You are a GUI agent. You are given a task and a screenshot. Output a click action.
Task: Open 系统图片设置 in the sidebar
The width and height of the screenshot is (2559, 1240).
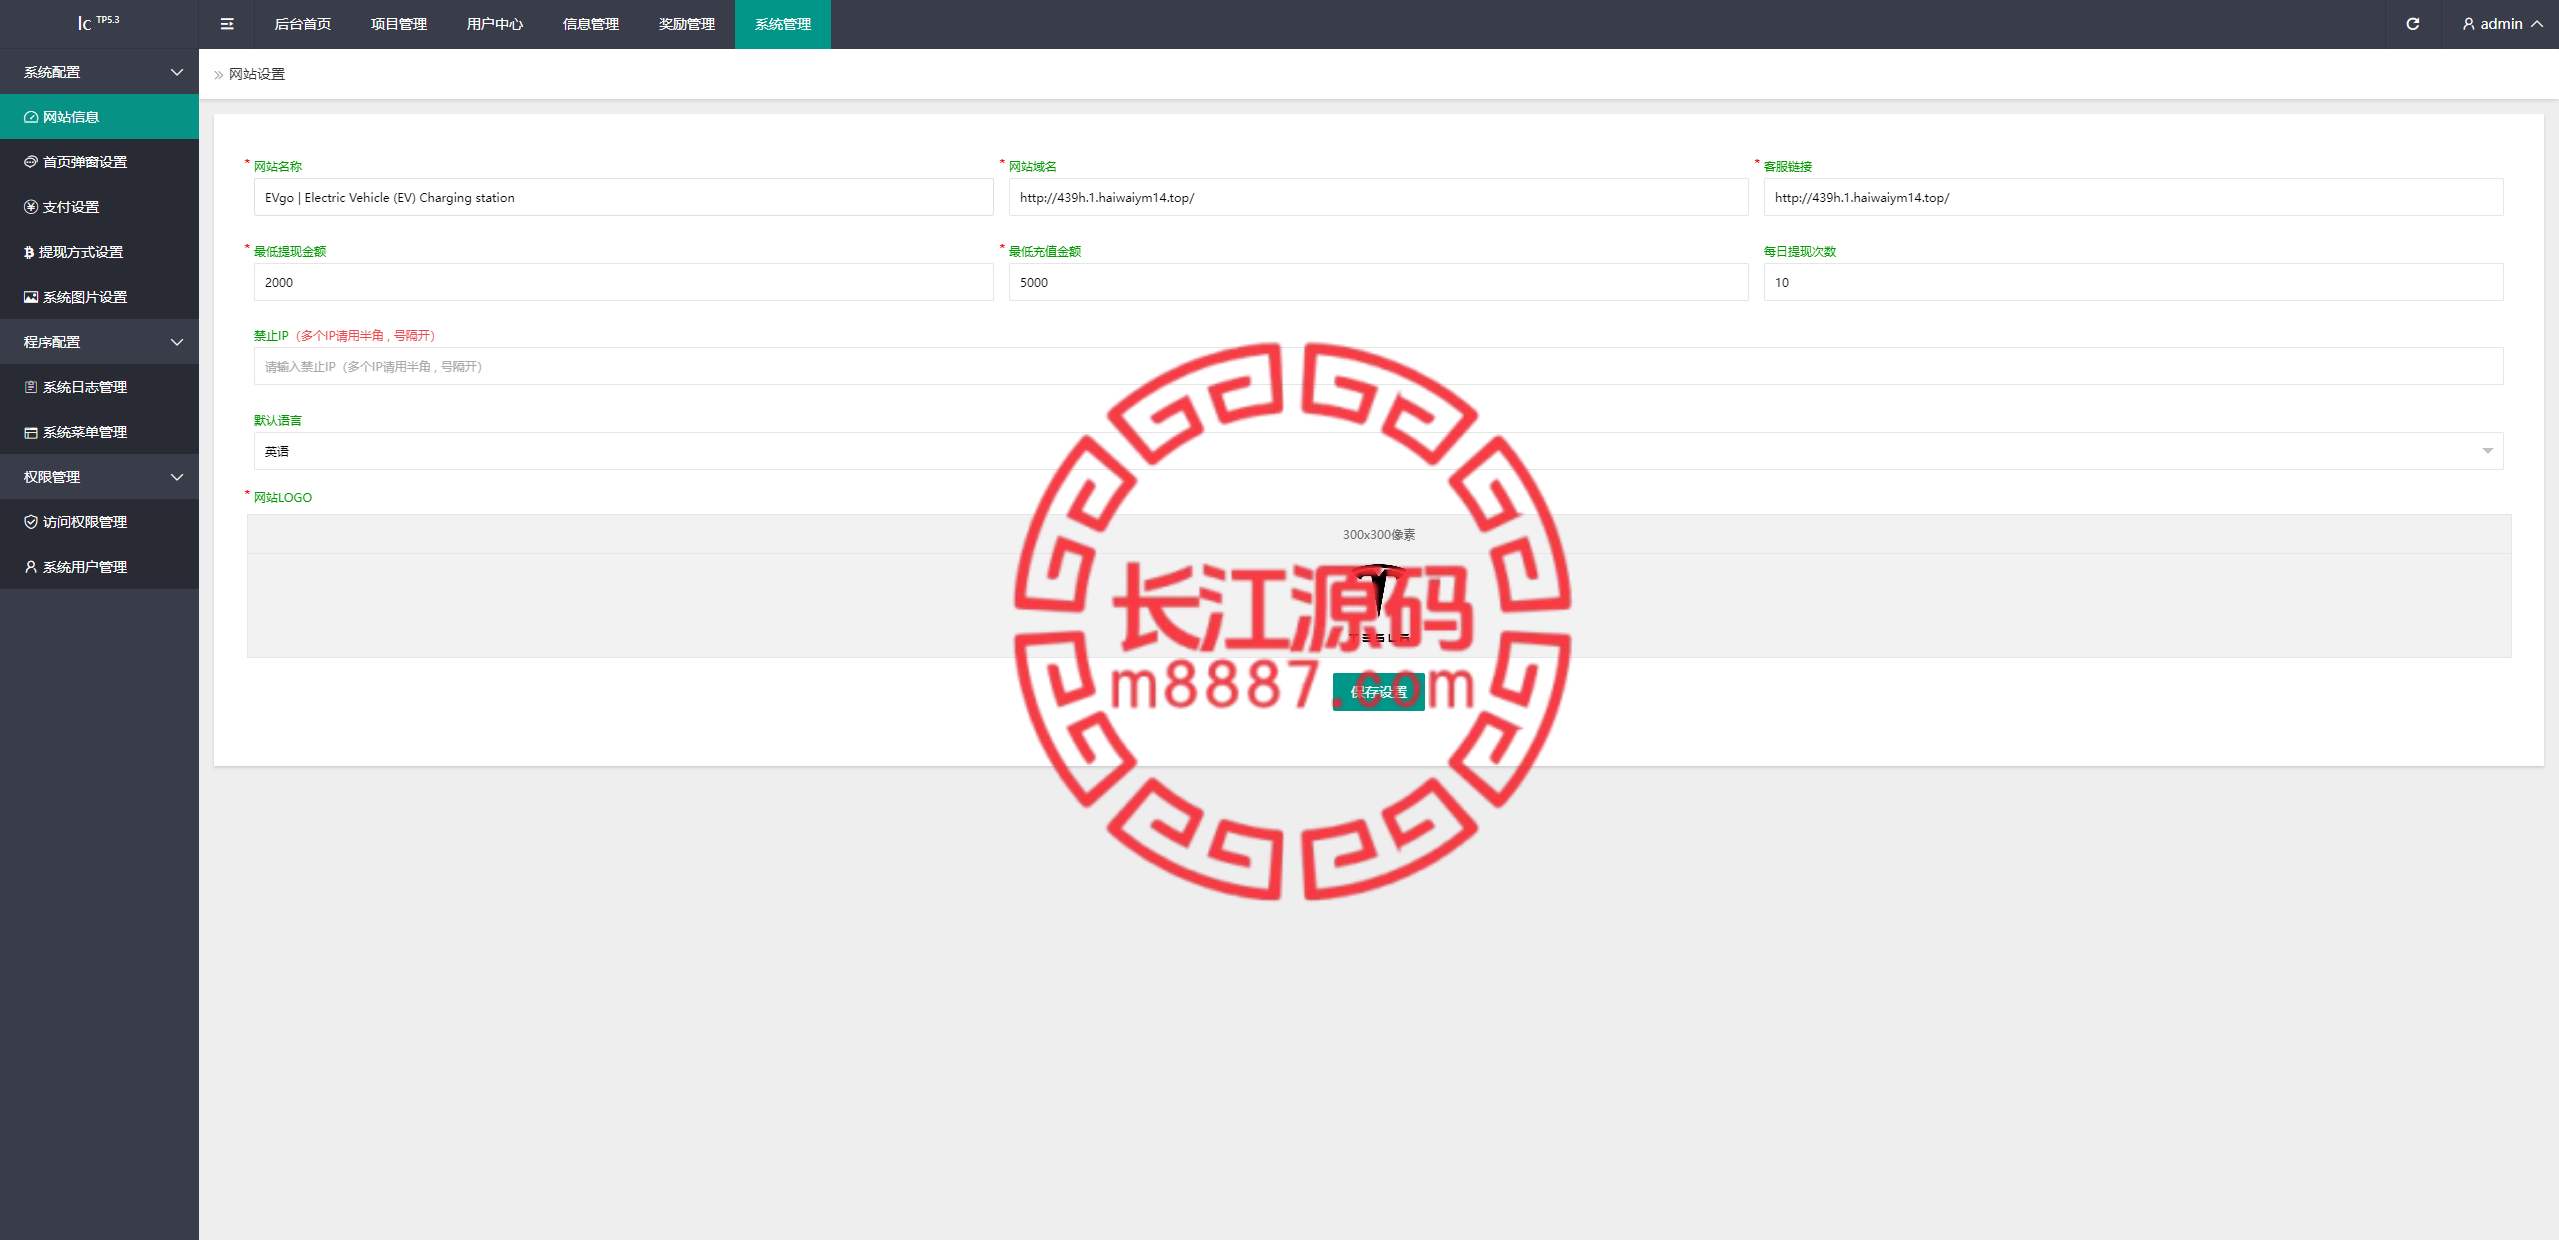99,297
